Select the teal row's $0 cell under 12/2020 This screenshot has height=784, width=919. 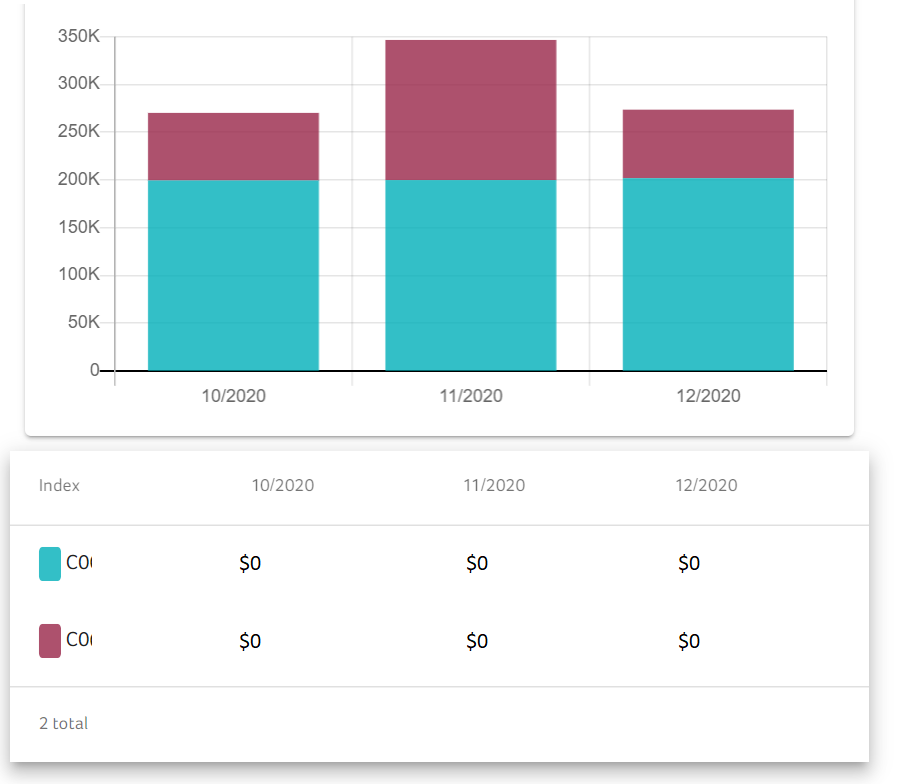click(689, 564)
